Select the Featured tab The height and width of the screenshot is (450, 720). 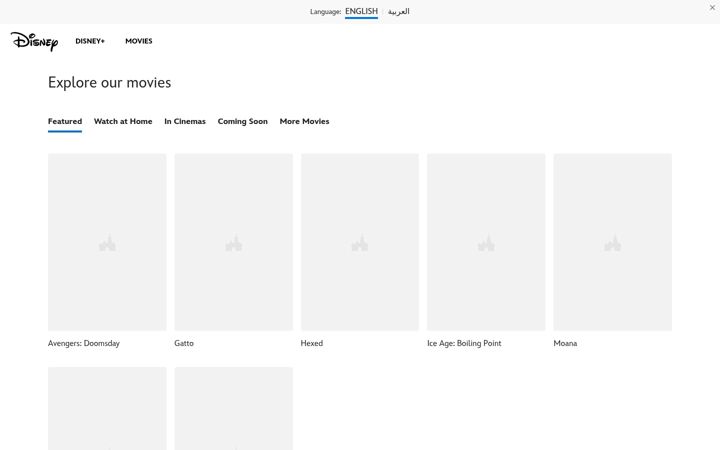click(65, 122)
